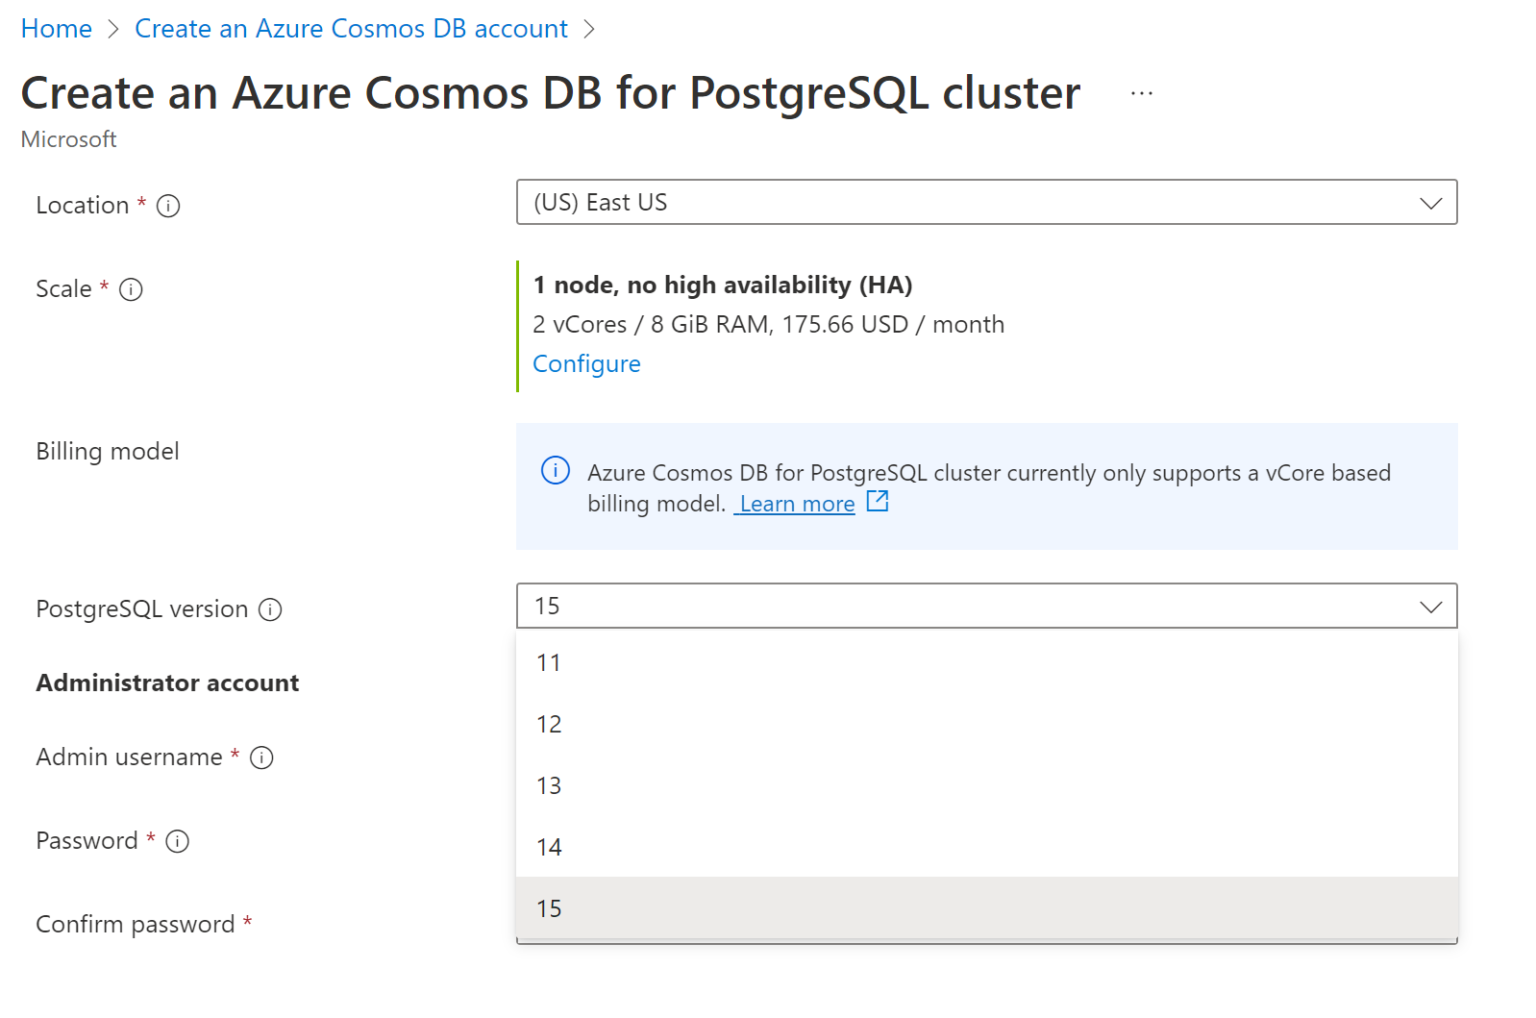View the PostgreSQL version info icon

pyautogui.click(x=270, y=610)
